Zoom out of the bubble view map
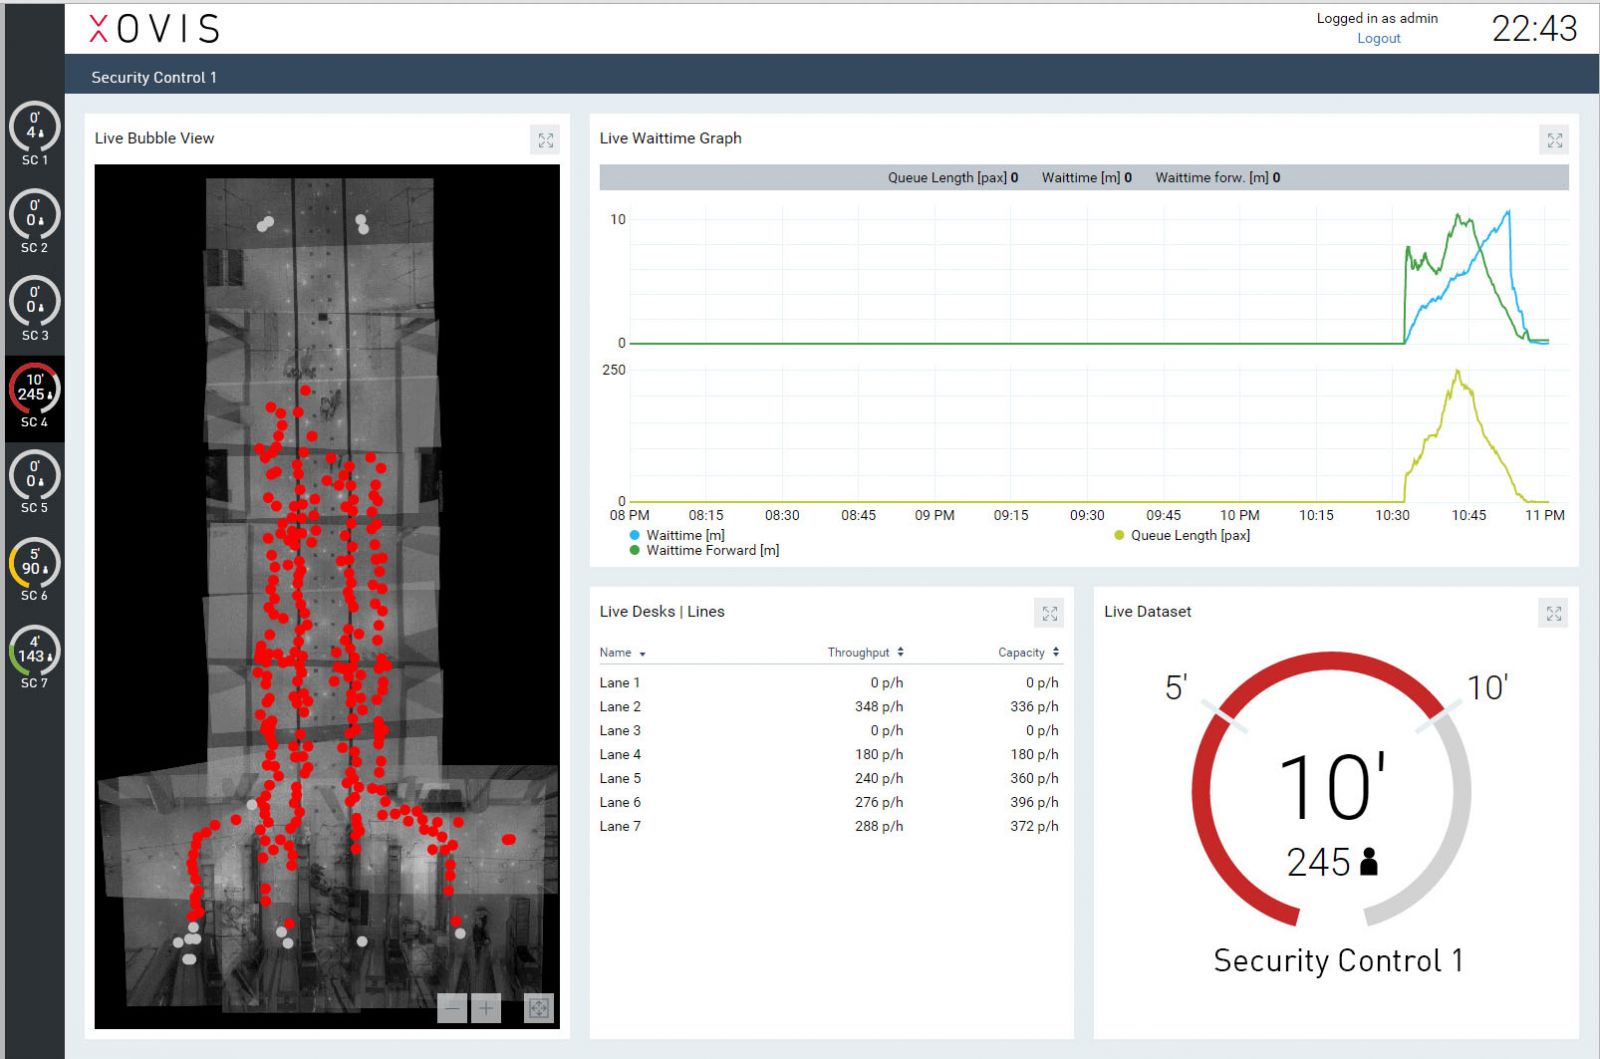The width and height of the screenshot is (1600, 1059). point(452,1008)
